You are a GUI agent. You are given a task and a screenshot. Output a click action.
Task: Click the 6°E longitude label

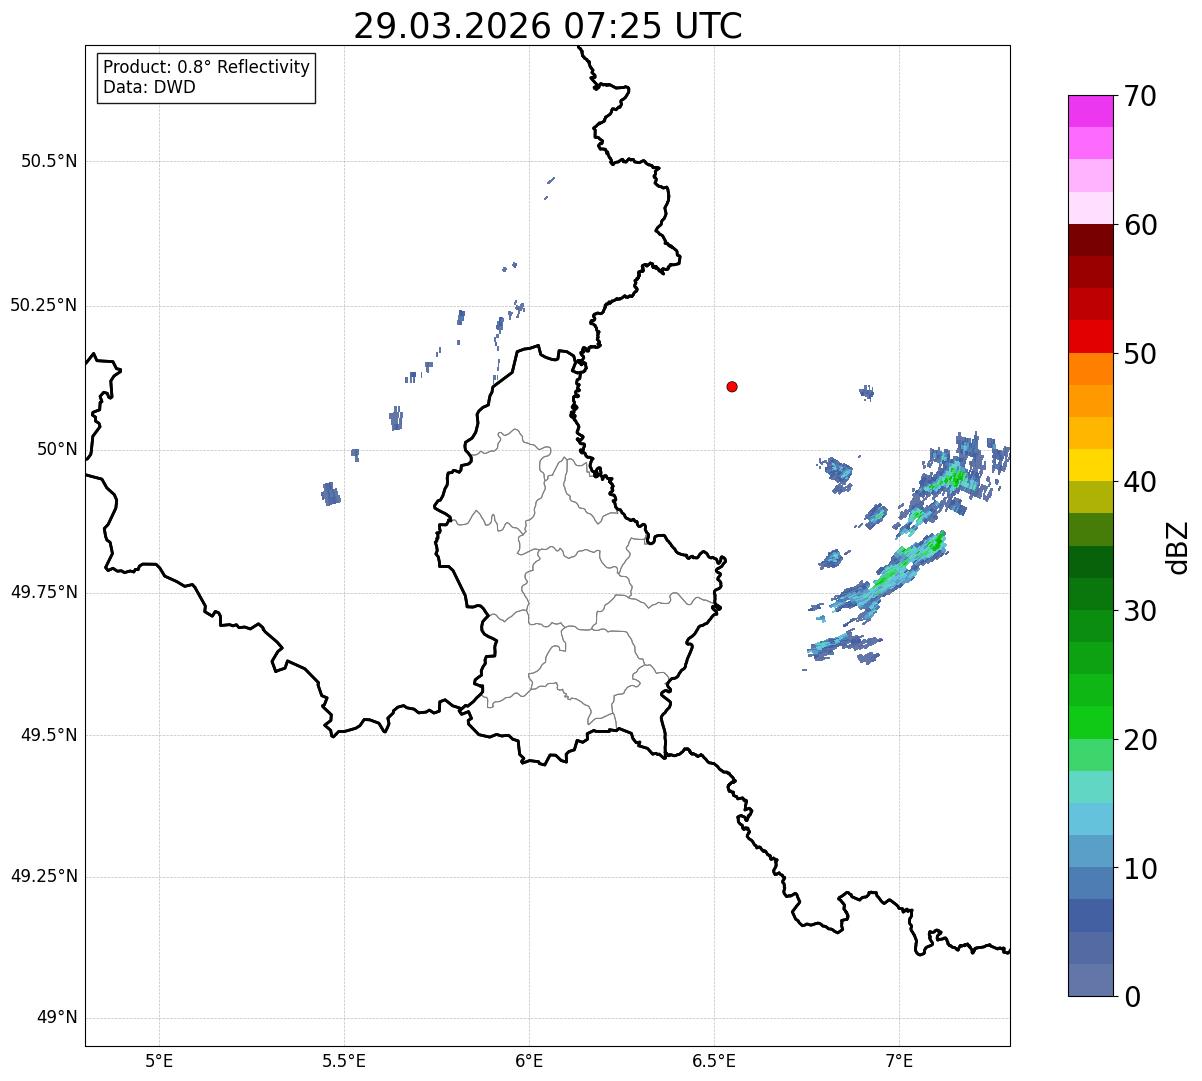529,1060
